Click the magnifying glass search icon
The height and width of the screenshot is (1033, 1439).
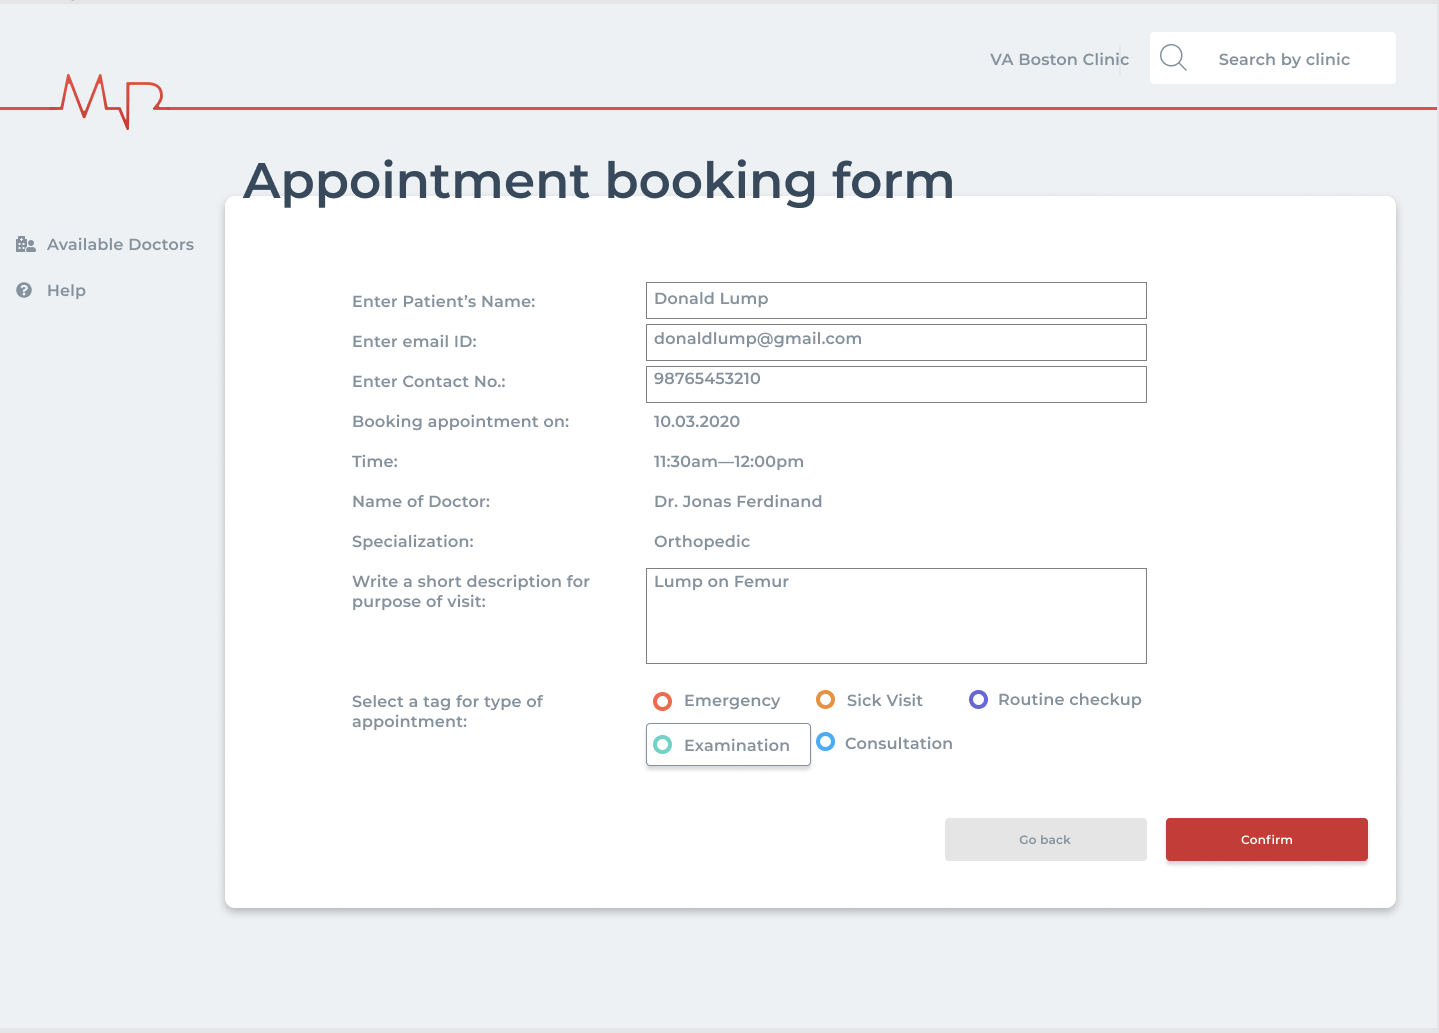[x=1173, y=58]
